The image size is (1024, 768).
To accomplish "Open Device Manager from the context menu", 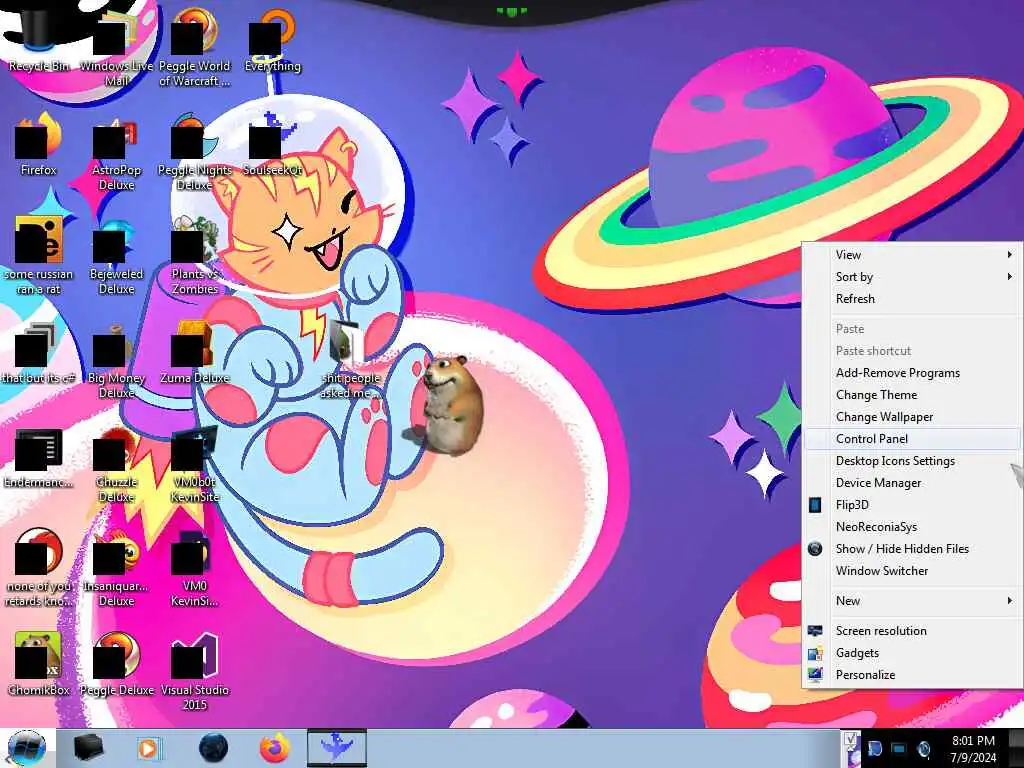I will pyautogui.click(x=912, y=483).
